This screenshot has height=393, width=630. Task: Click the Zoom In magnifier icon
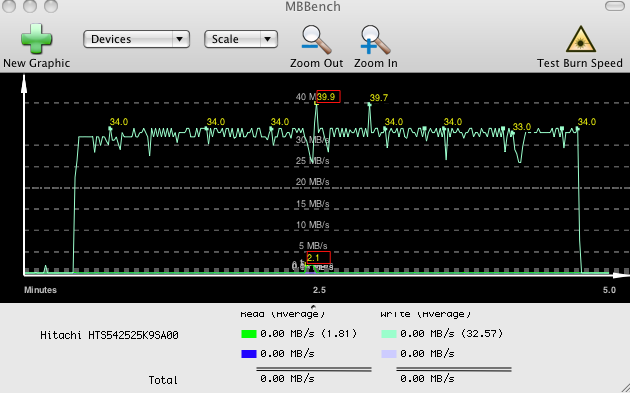pos(375,39)
